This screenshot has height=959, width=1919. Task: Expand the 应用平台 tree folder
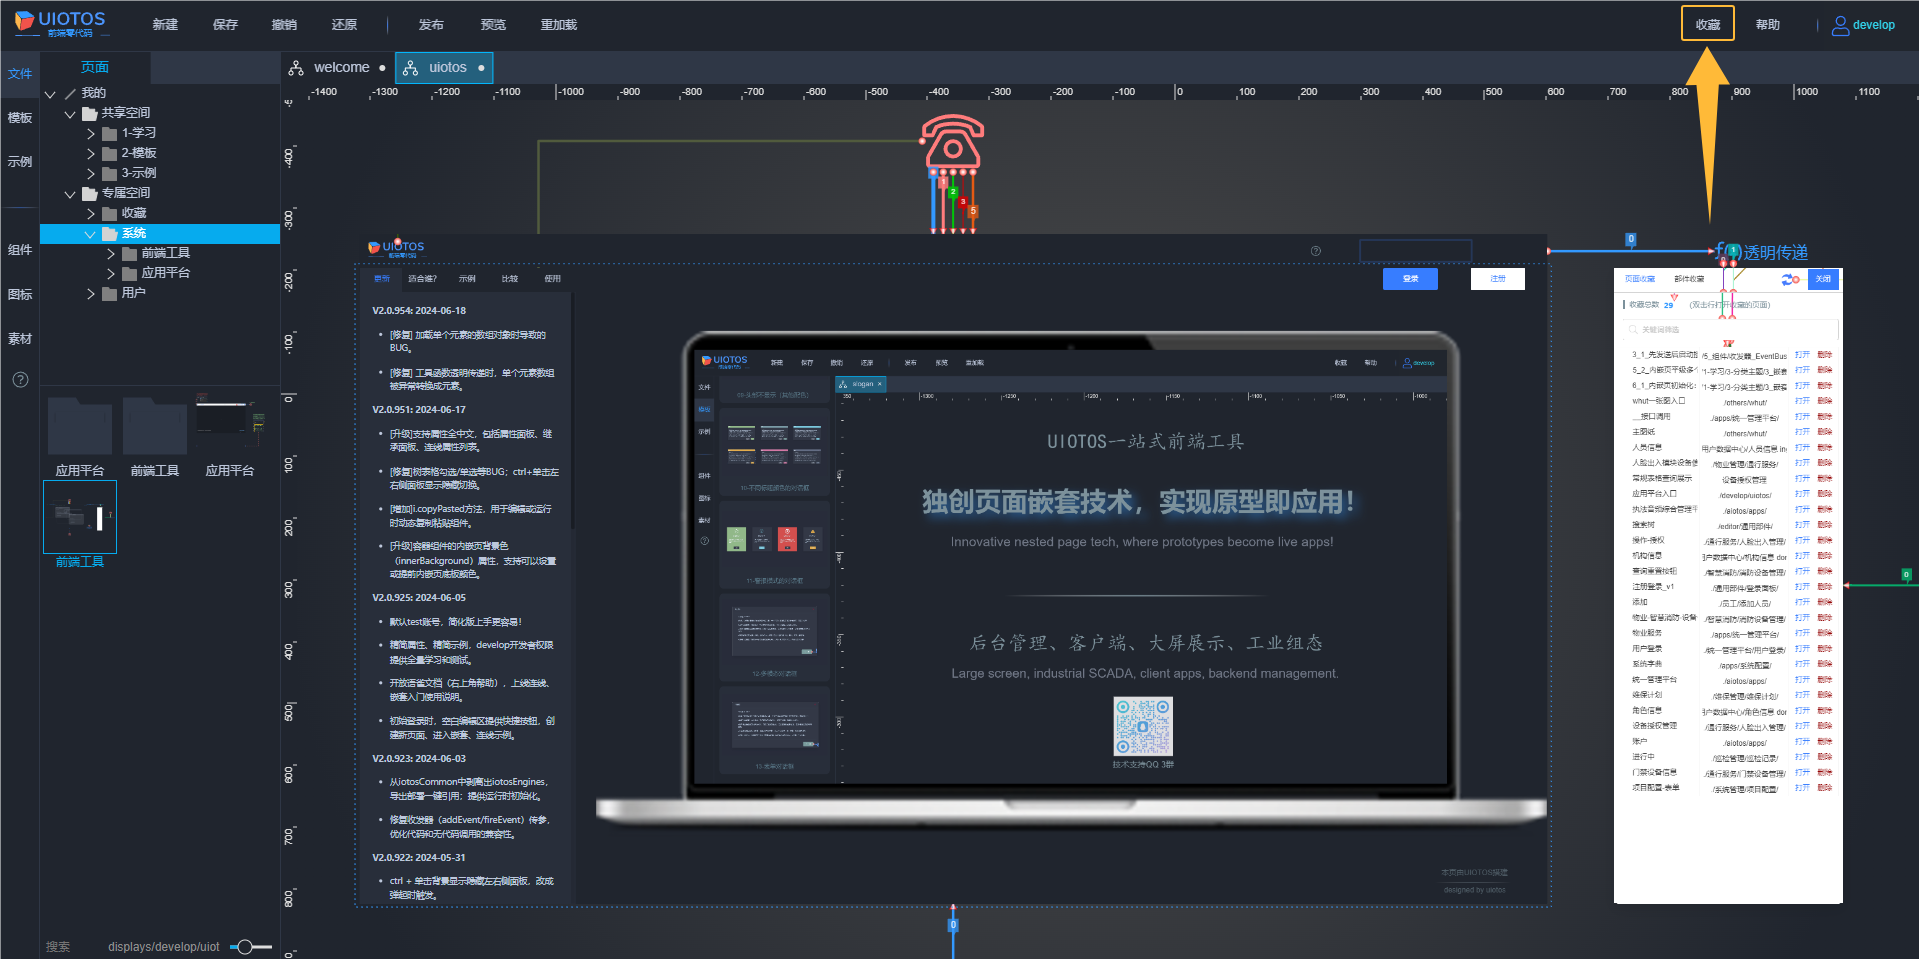(111, 273)
